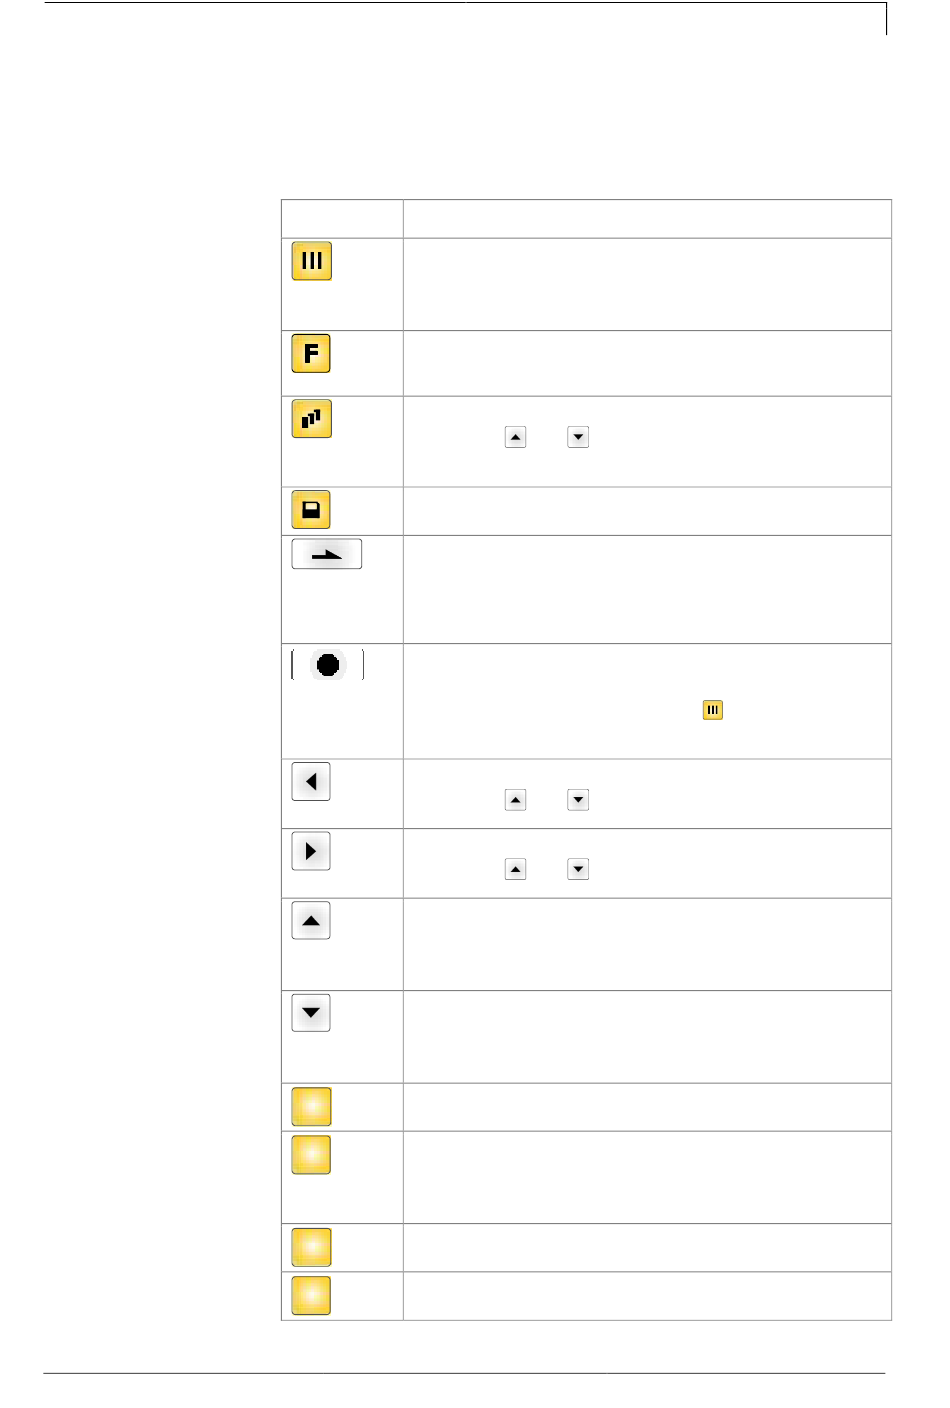Click the black circle button

(x=327, y=664)
